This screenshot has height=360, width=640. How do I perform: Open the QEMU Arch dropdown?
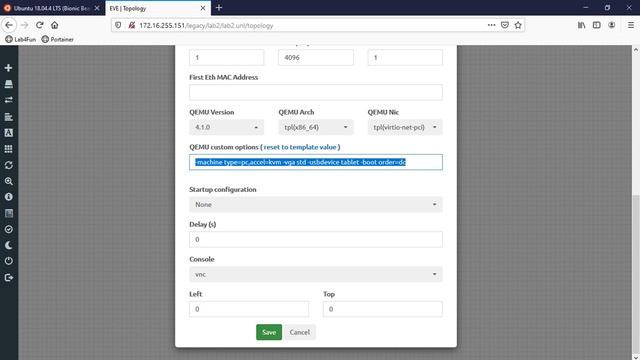pos(316,127)
